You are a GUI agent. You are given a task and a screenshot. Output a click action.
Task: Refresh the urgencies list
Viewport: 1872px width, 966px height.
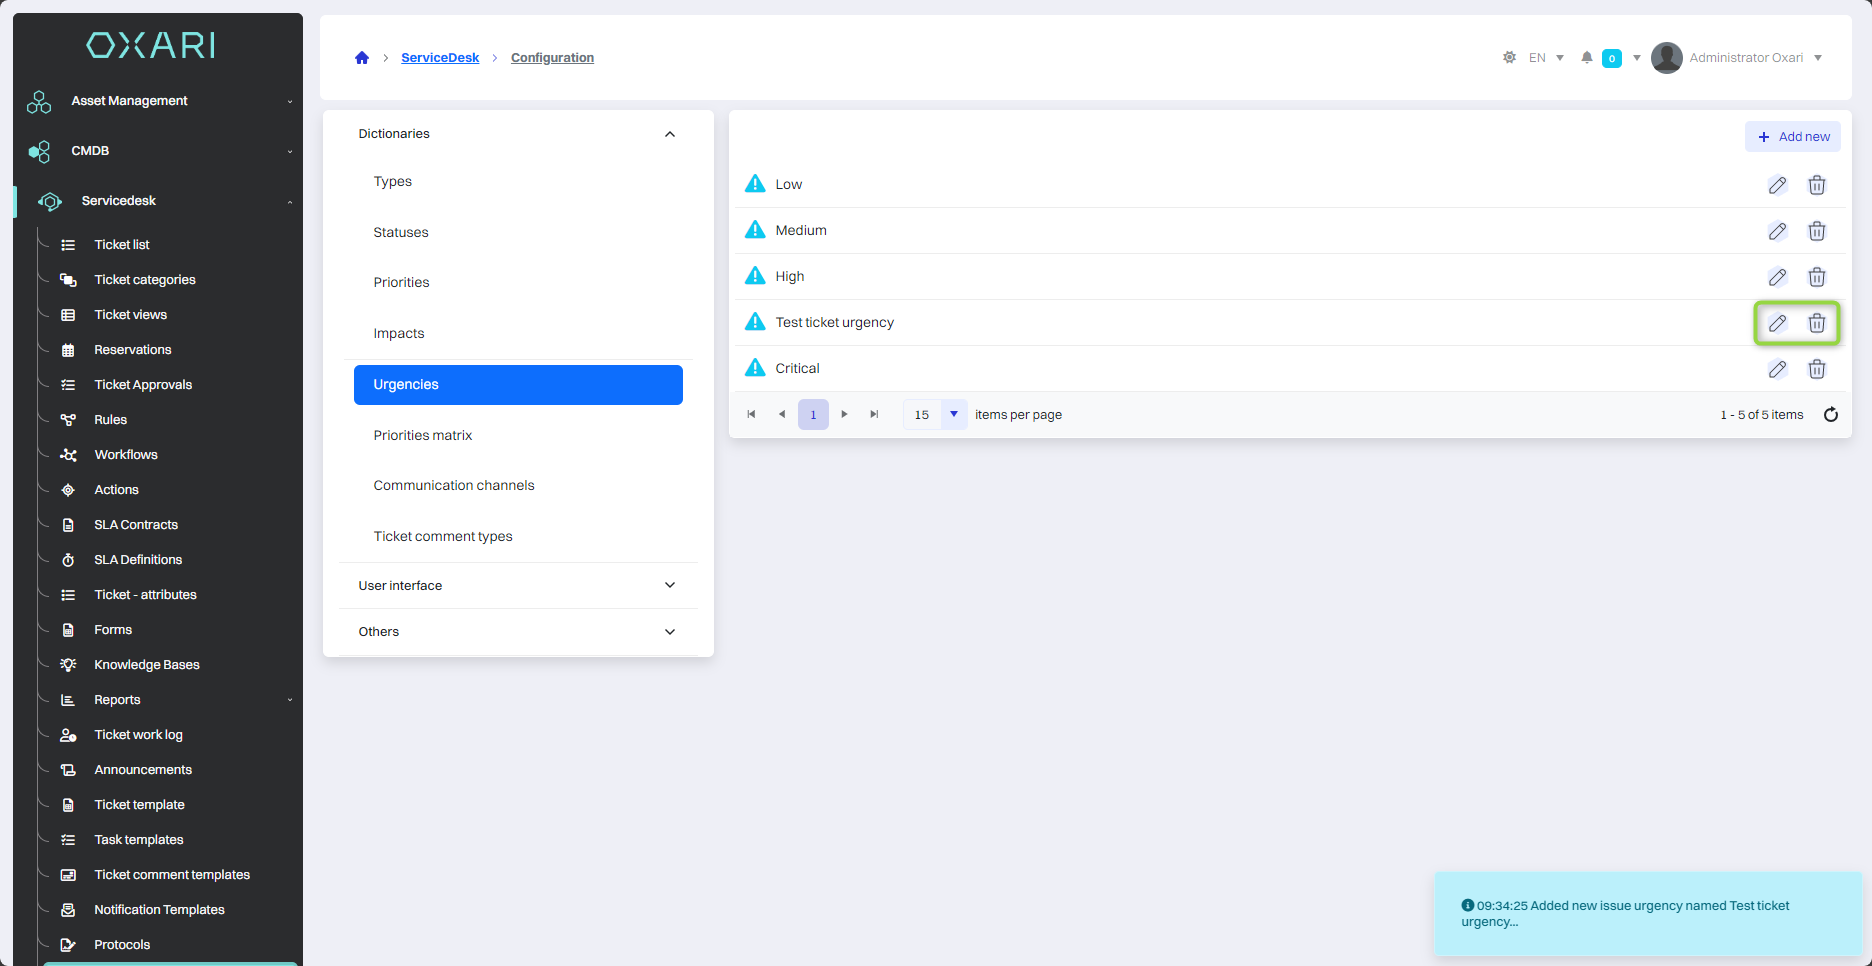1831,415
